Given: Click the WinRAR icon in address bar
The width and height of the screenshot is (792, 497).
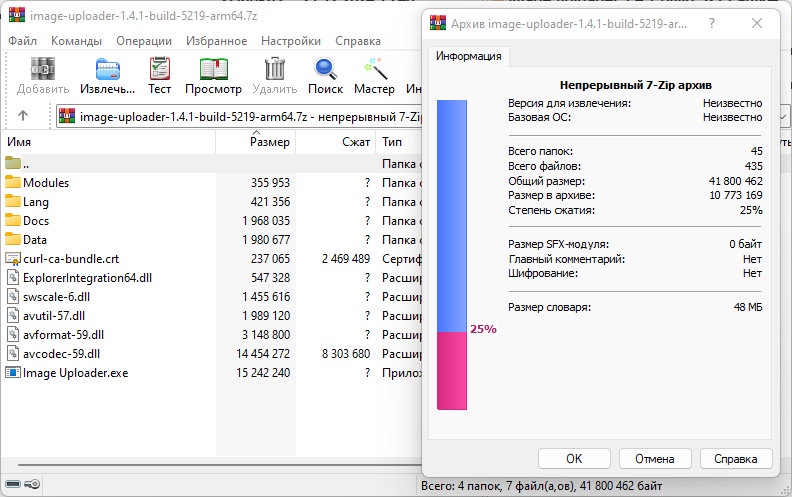Looking at the screenshot, I should pyautogui.click(x=67, y=116).
